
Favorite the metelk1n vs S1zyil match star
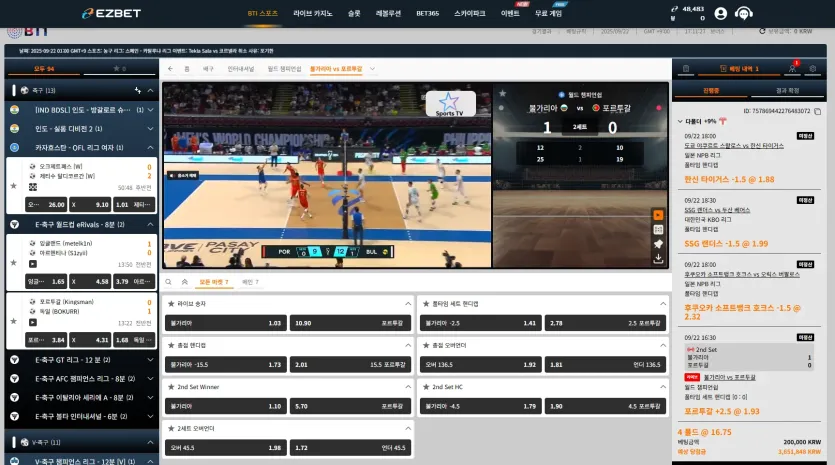pyautogui.click(x=14, y=263)
